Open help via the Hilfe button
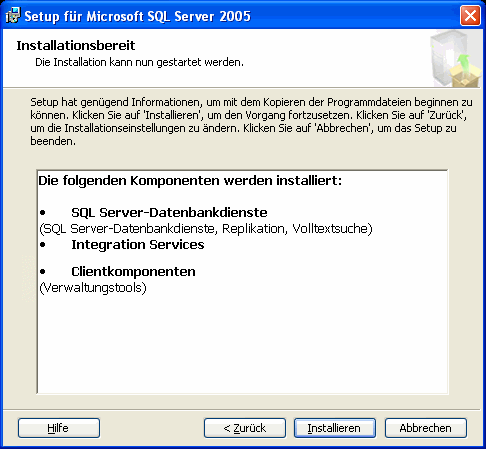The height and width of the screenshot is (449, 486). [x=59, y=428]
